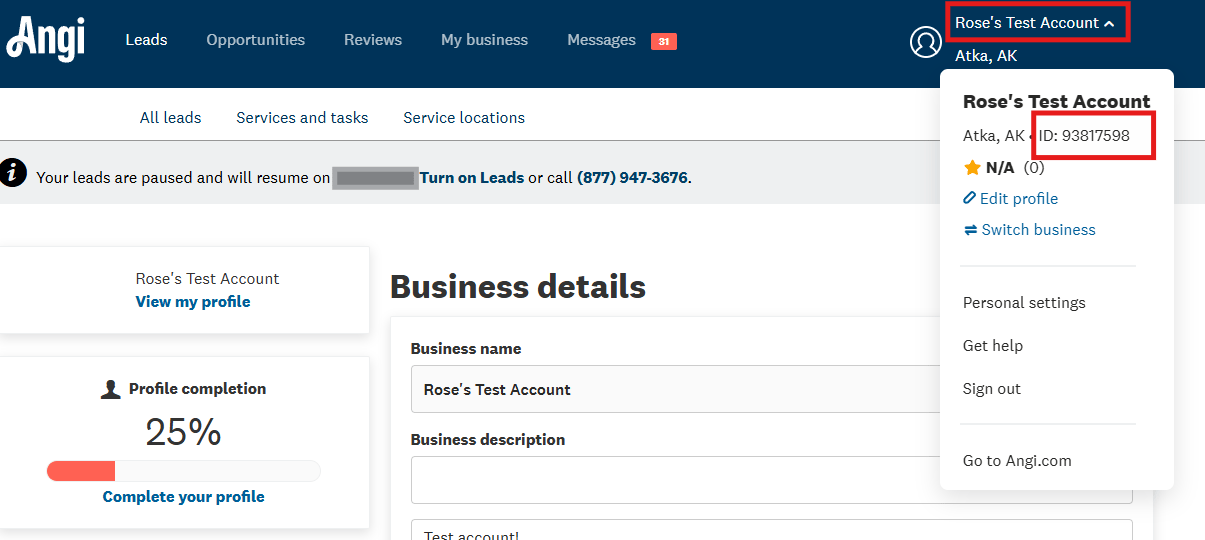Click the Messages 31 unread badge
The width and height of the screenshot is (1205, 540).
point(664,41)
